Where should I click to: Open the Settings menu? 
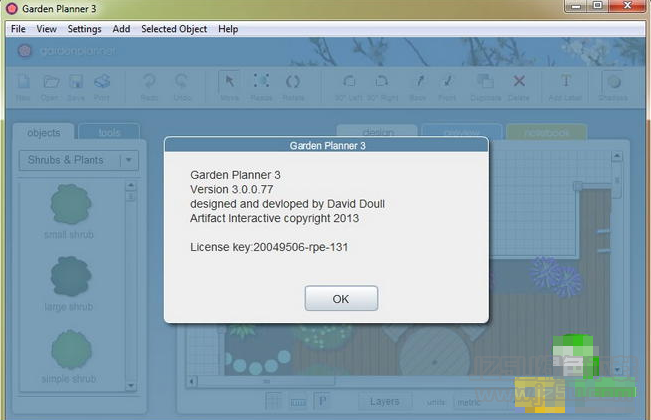coord(84,29)
